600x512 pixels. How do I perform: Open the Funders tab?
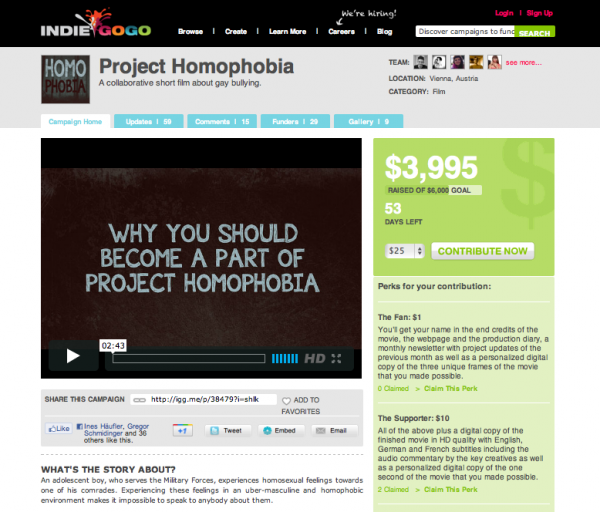295,121
